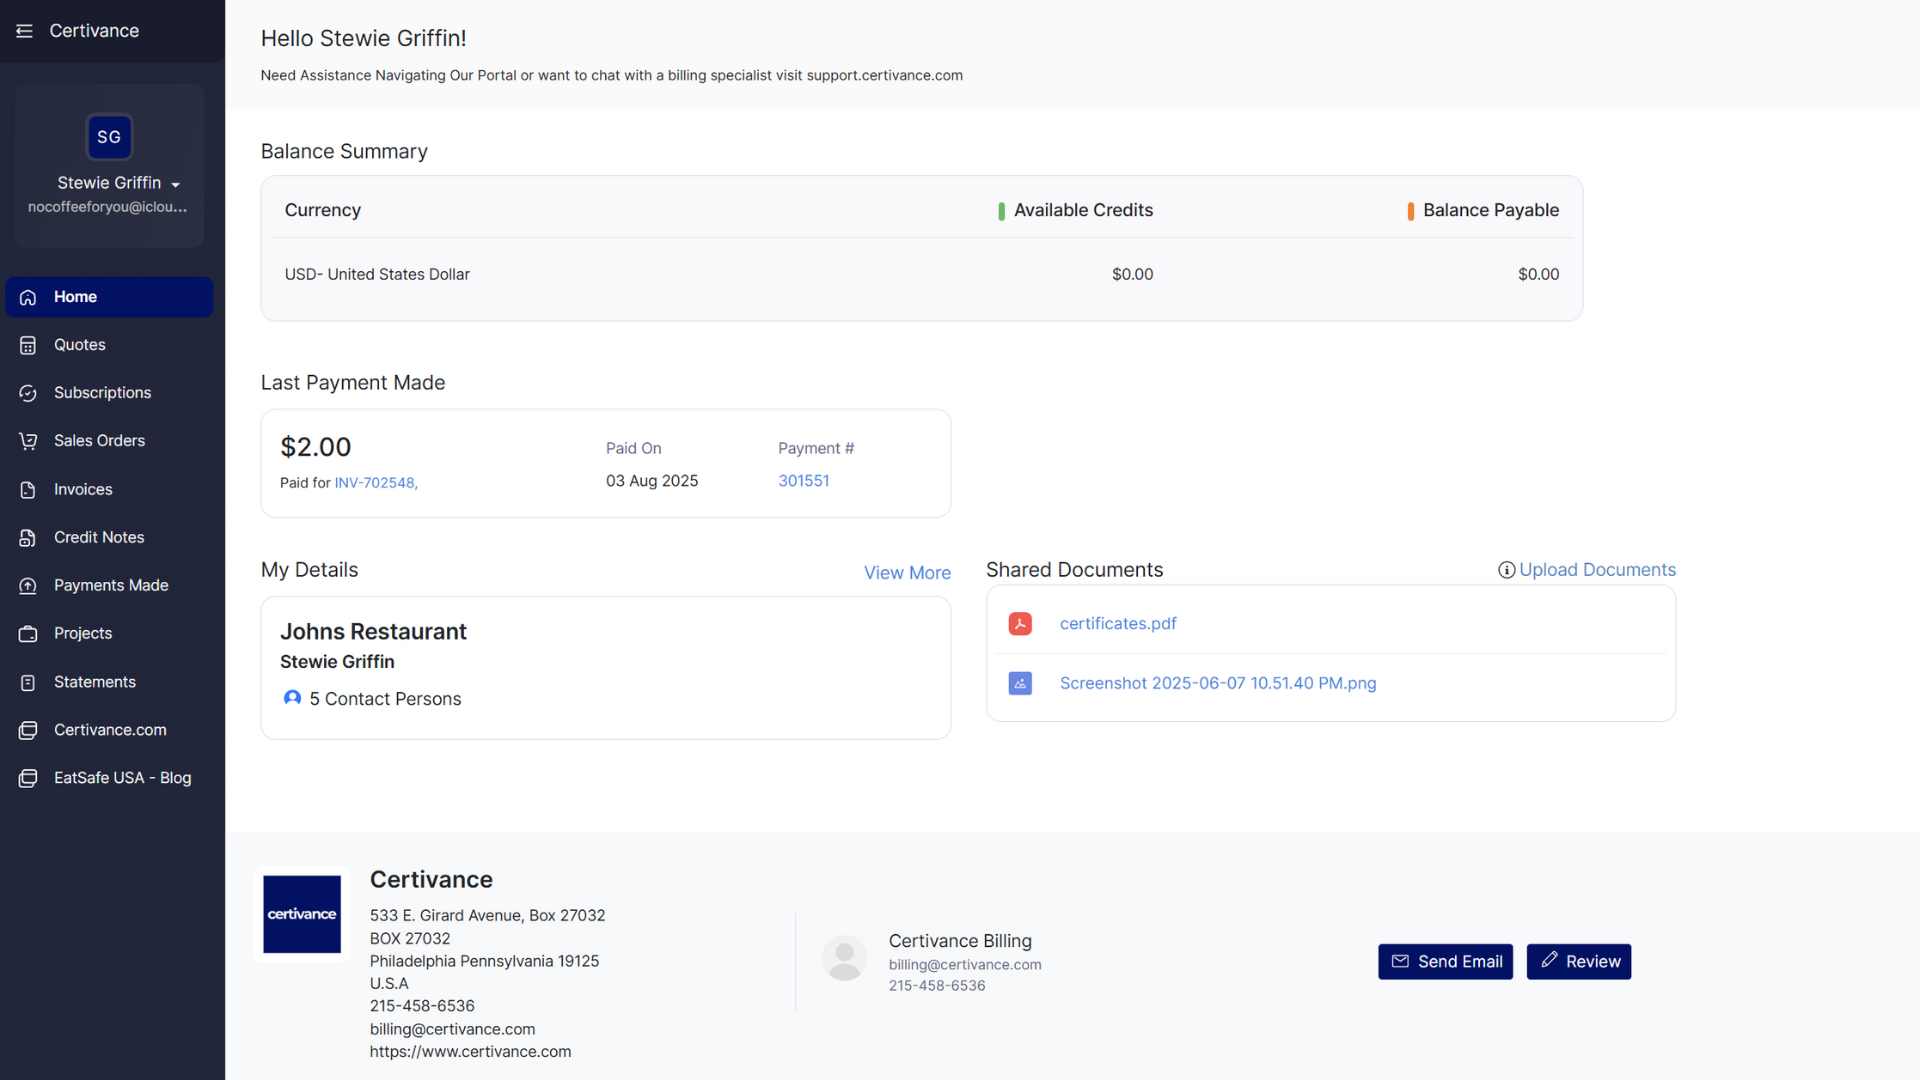Click the Payments Made sidebar icon
Screen dimensions: 1920x1080
28,586
